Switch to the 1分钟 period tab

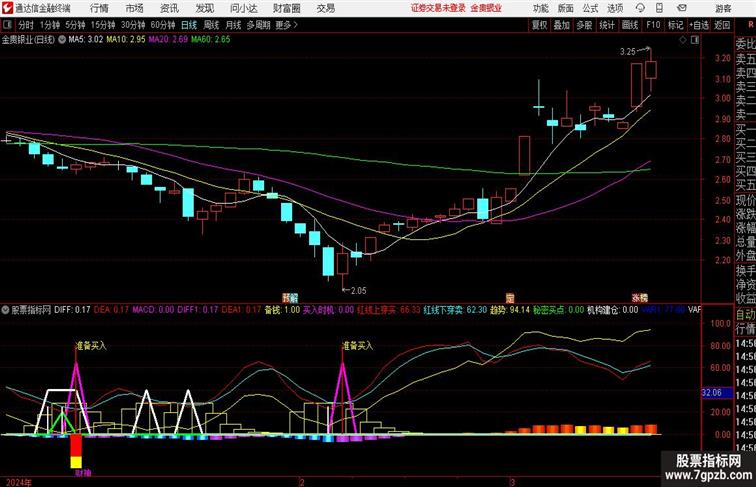click(50, 25)
